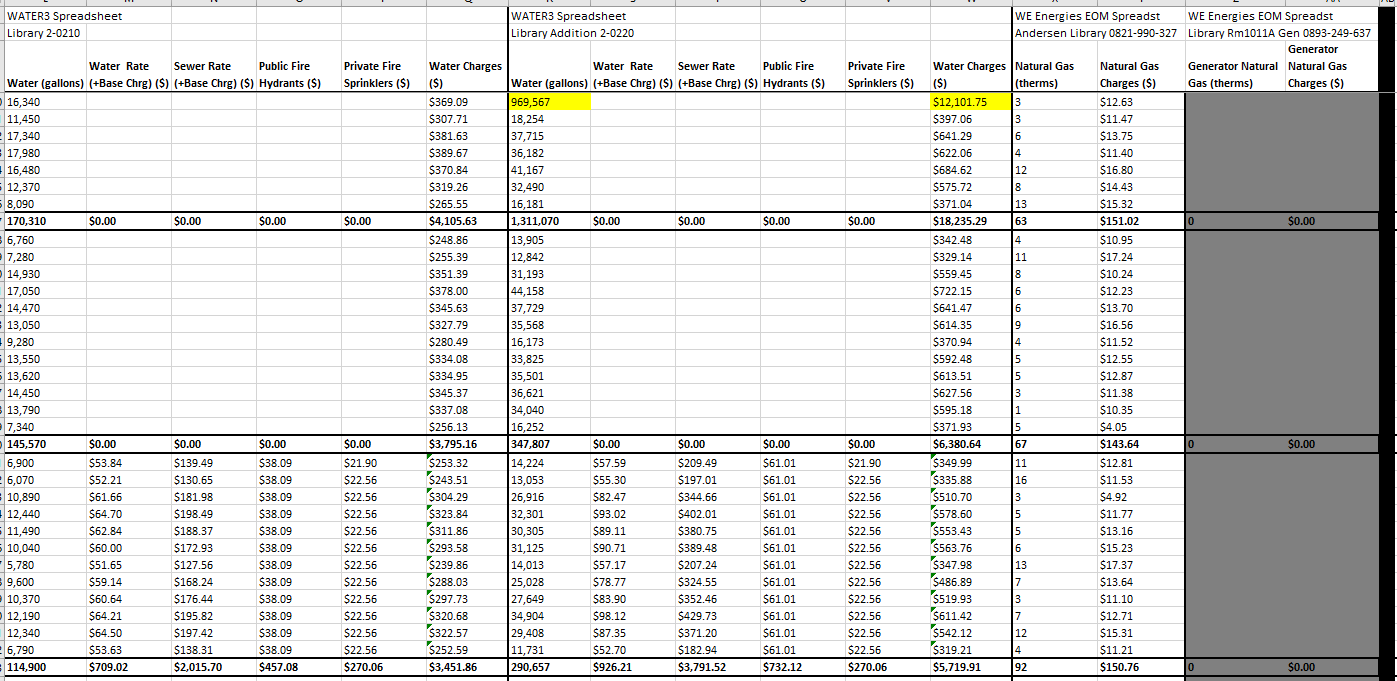Click the sewer rate cell $181.98
Viewport: 1397px width, 681px height.
[213, 497]
